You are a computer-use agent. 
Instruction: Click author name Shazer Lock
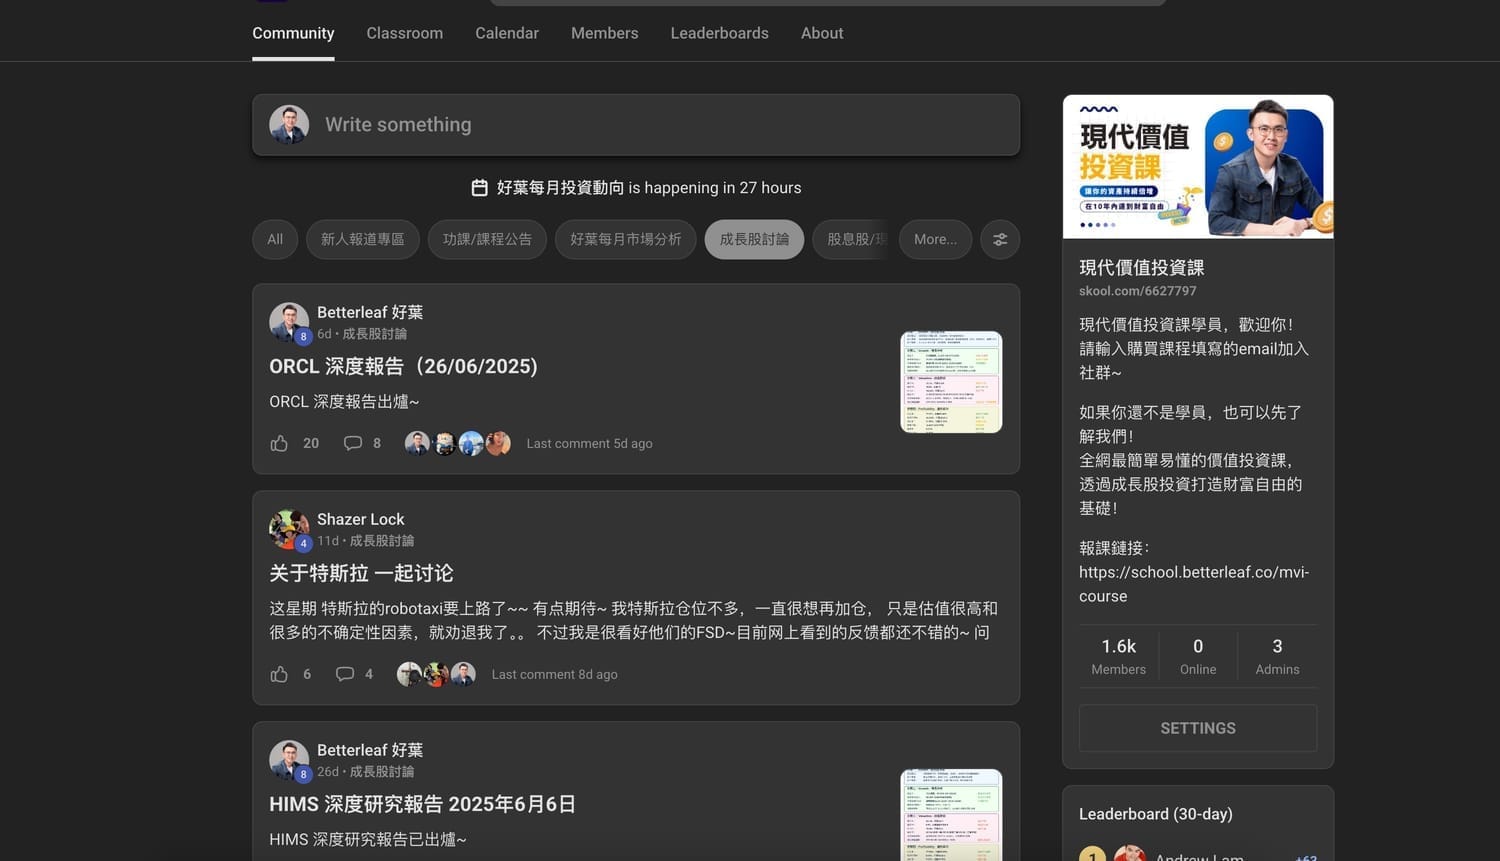click(361, 519)
